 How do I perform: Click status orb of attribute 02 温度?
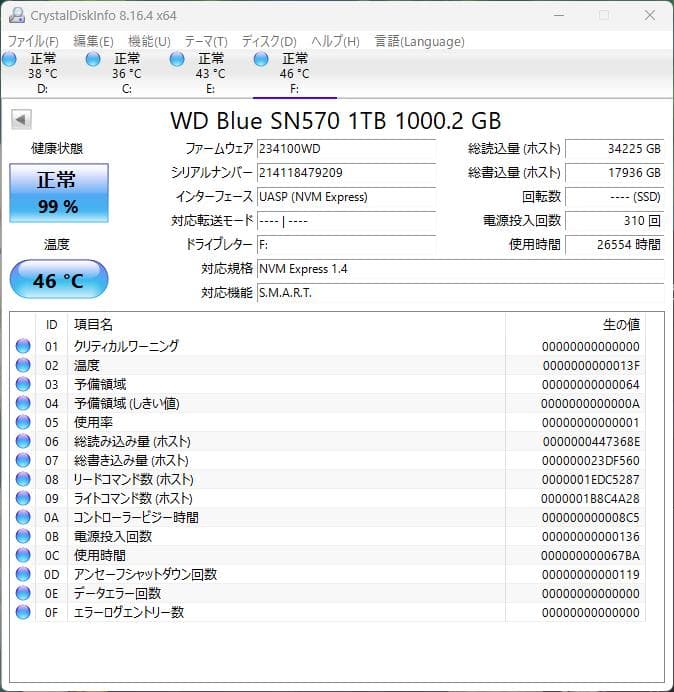(23, 365)
